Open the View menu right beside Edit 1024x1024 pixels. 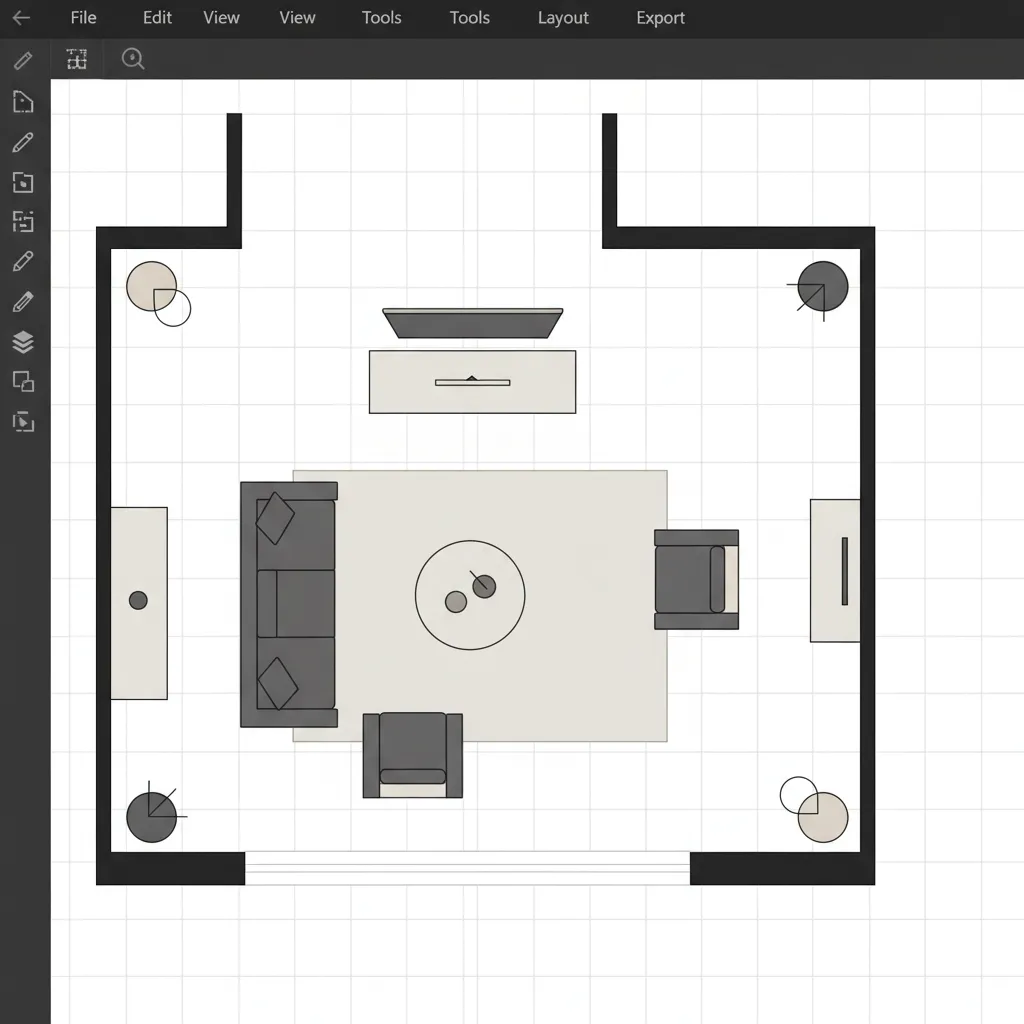221,18
